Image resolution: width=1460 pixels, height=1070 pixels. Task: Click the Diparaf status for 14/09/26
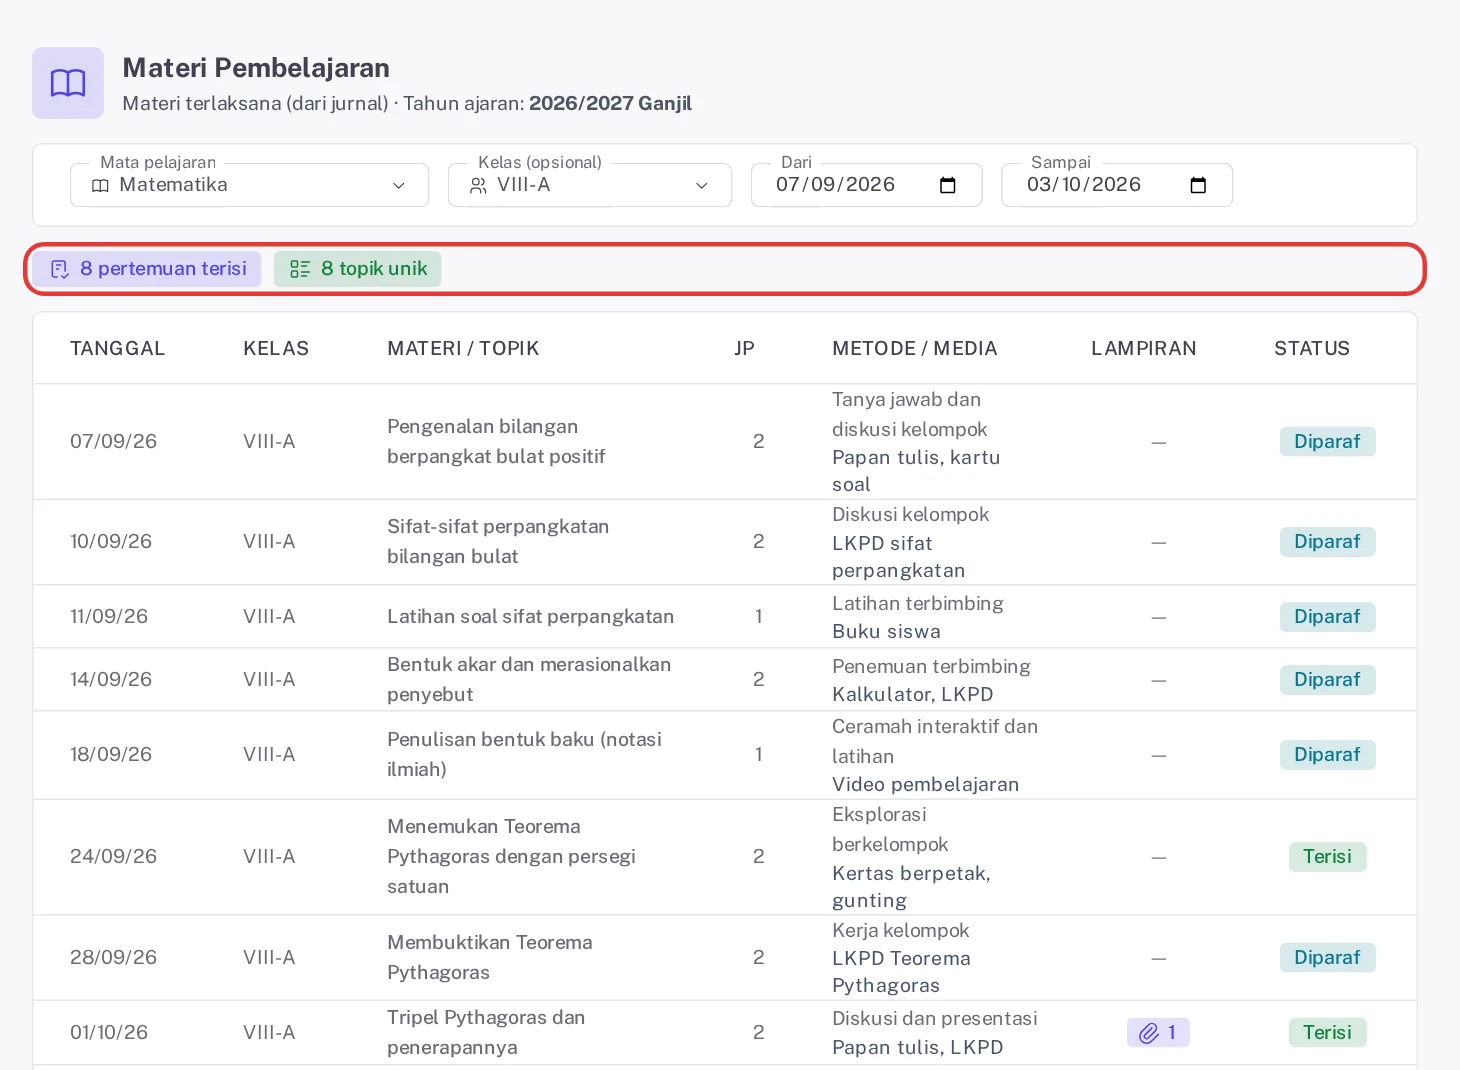pos(1327,679)
